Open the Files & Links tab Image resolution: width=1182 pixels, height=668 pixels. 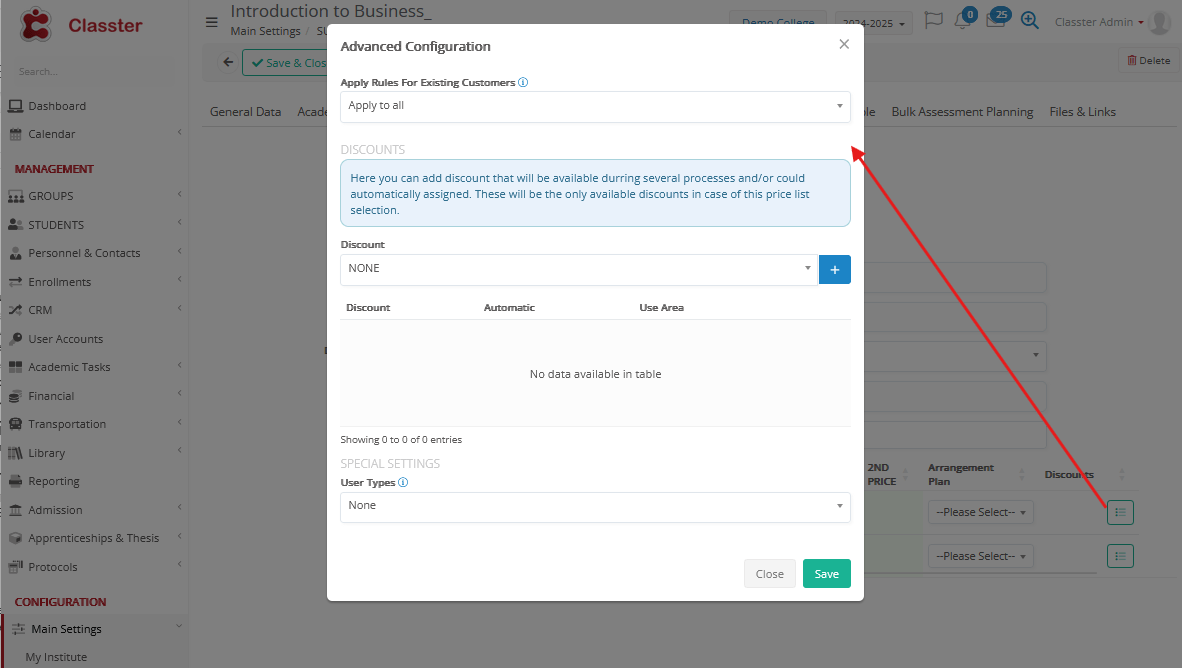[x=1082, y=112]
